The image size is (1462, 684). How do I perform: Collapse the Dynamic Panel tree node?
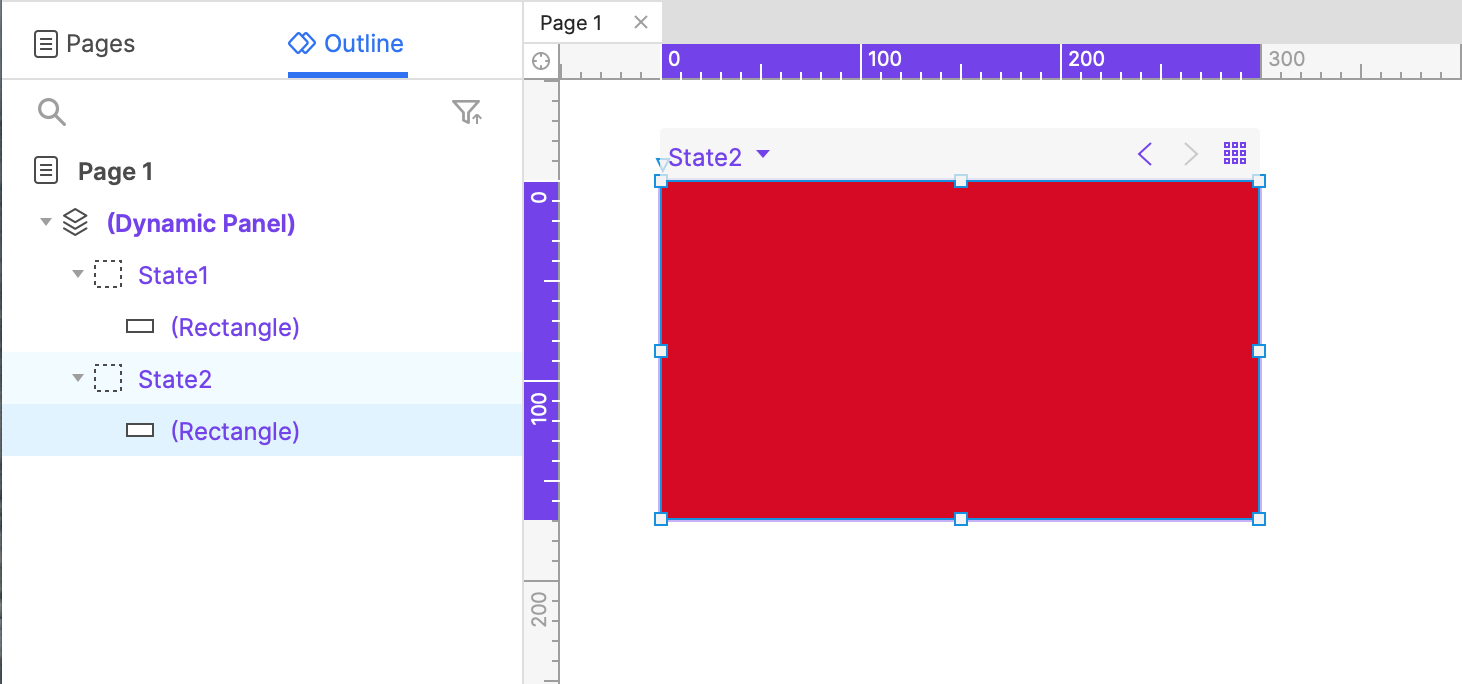(x=45, y=222)
